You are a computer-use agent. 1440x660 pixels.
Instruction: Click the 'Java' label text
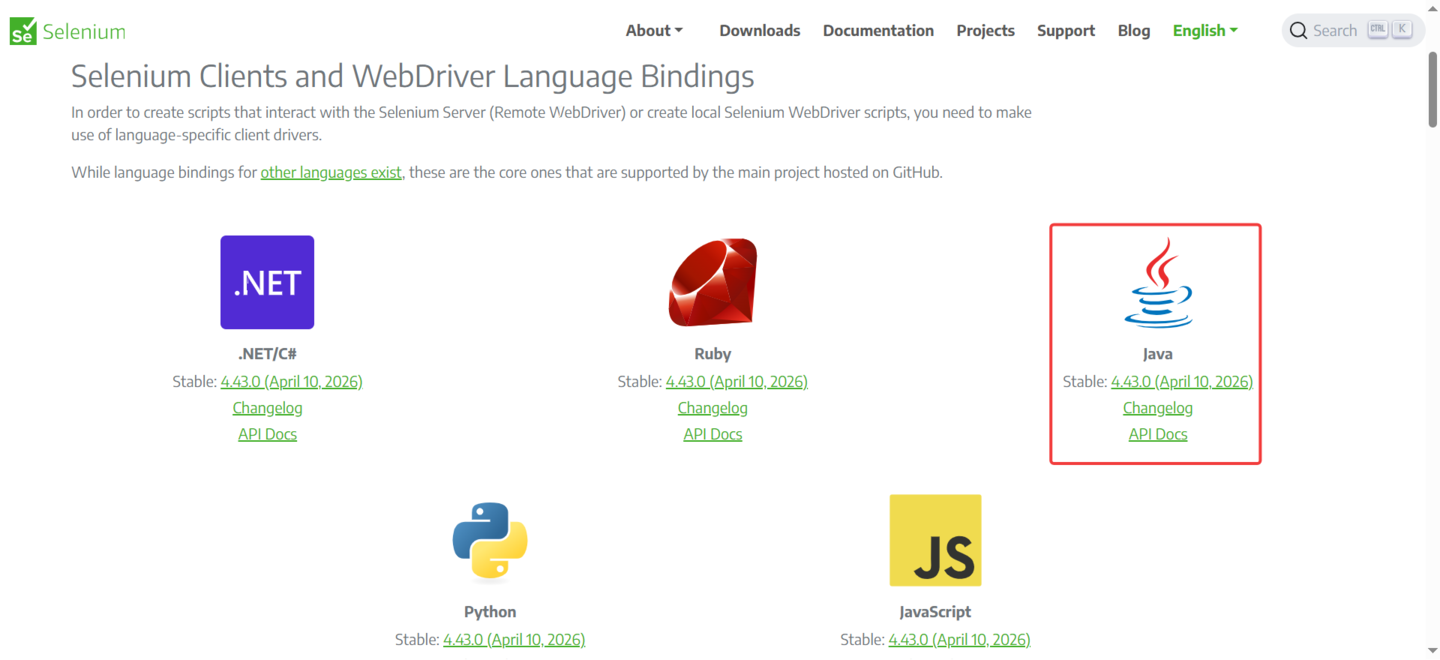click(1158, 354)
